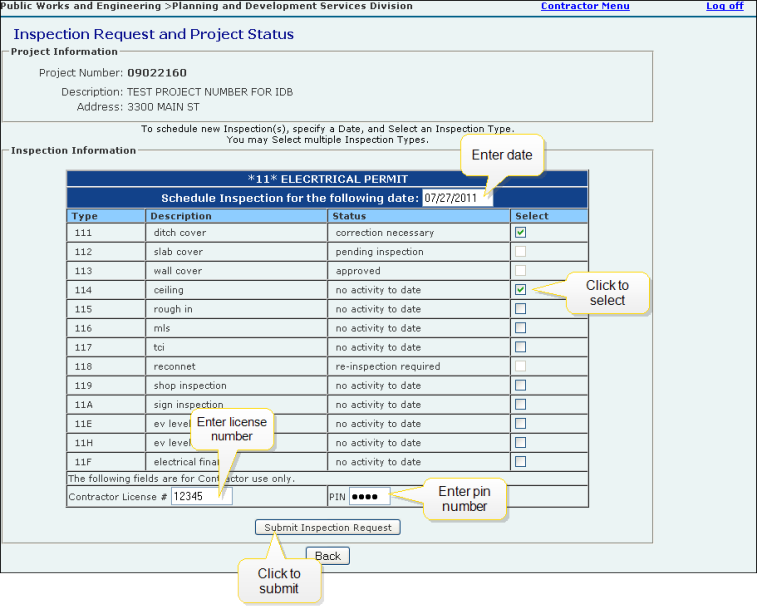The width and height of the screenshot is (757, 614).
Task: Open the Contractor Menu link
Action: (585, 6)
